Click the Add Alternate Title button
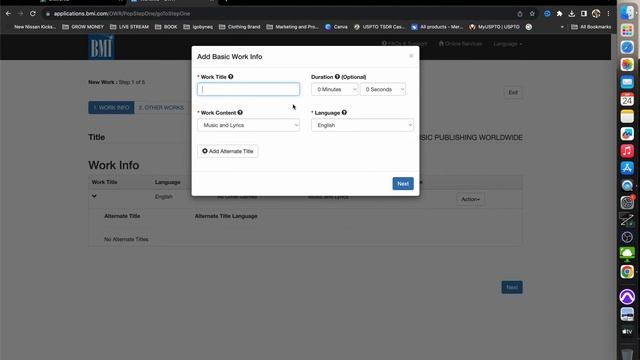The width and height of the screenshot is (640, 360). pos(228,151)
